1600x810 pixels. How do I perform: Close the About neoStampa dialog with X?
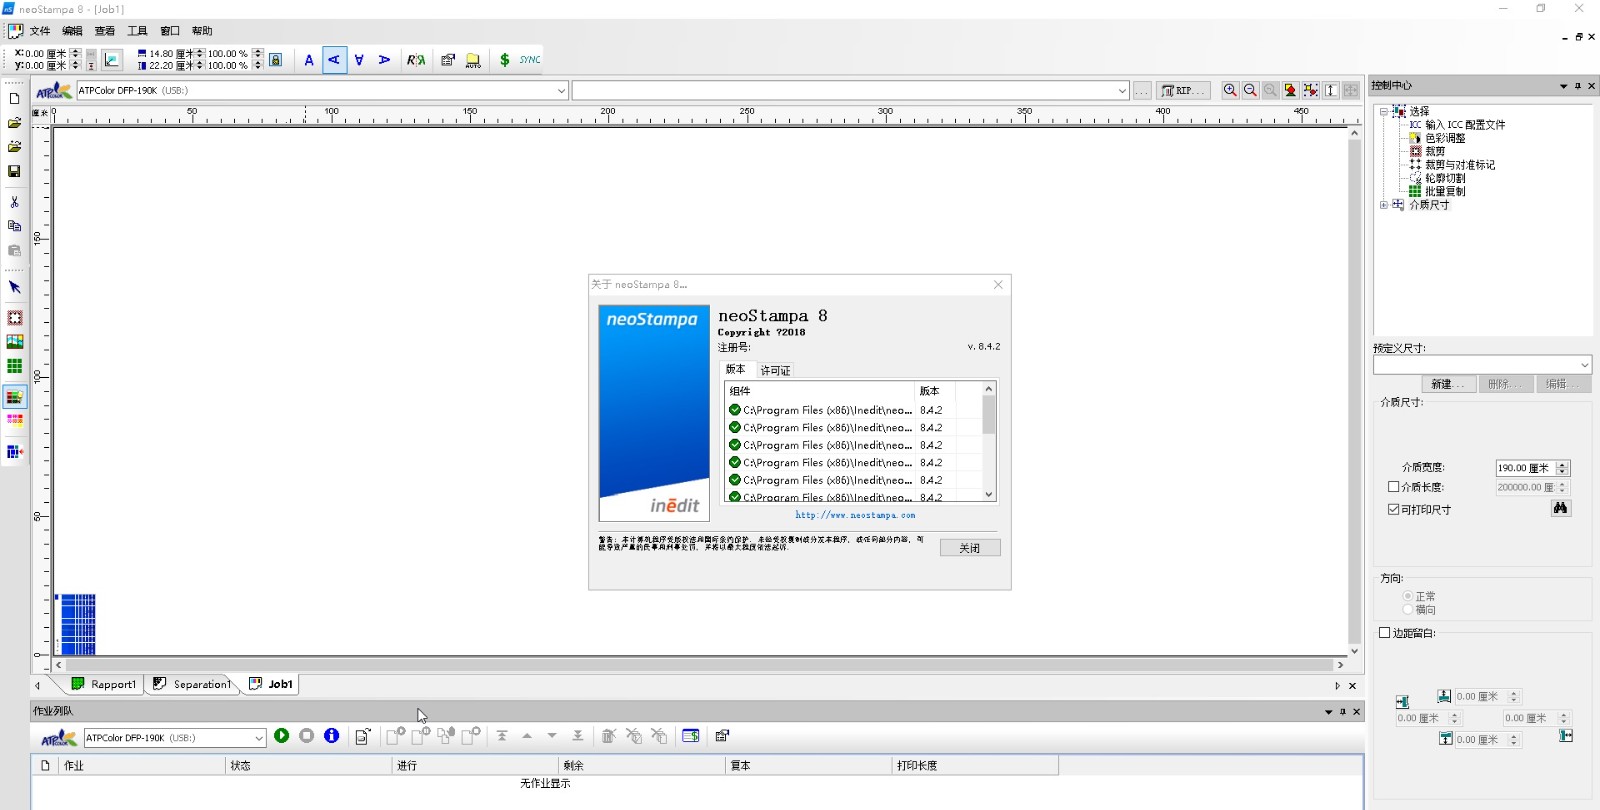click(x=998, y=285)
